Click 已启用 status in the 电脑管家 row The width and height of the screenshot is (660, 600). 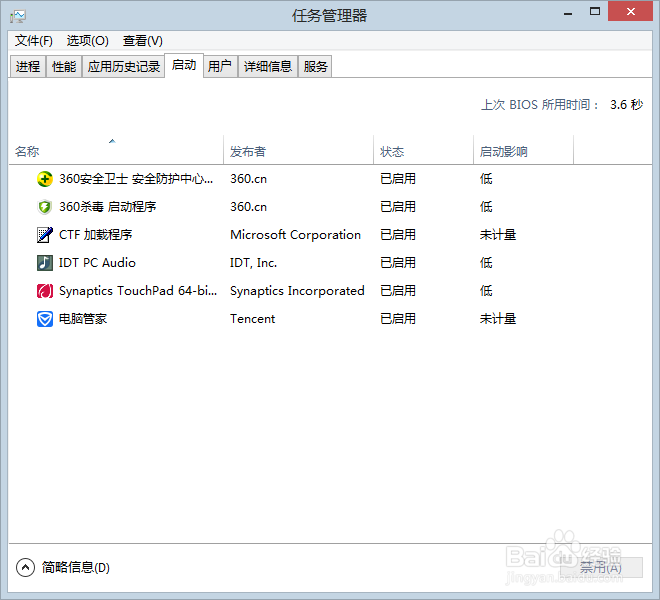(398, 319)
